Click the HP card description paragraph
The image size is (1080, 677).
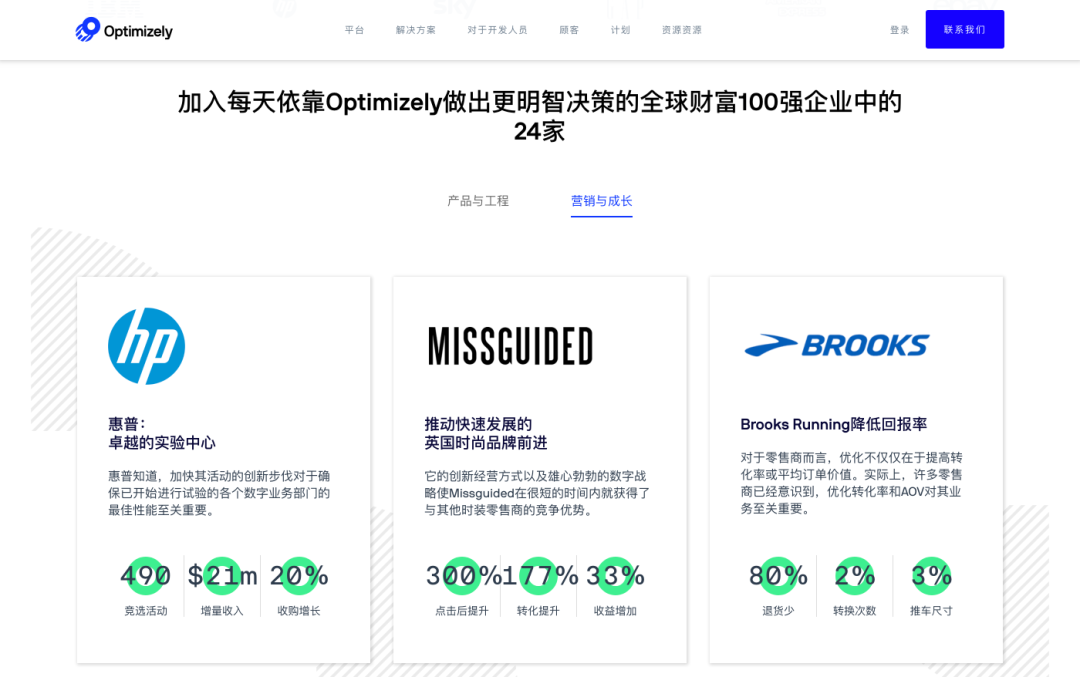[x=219, y=493]
